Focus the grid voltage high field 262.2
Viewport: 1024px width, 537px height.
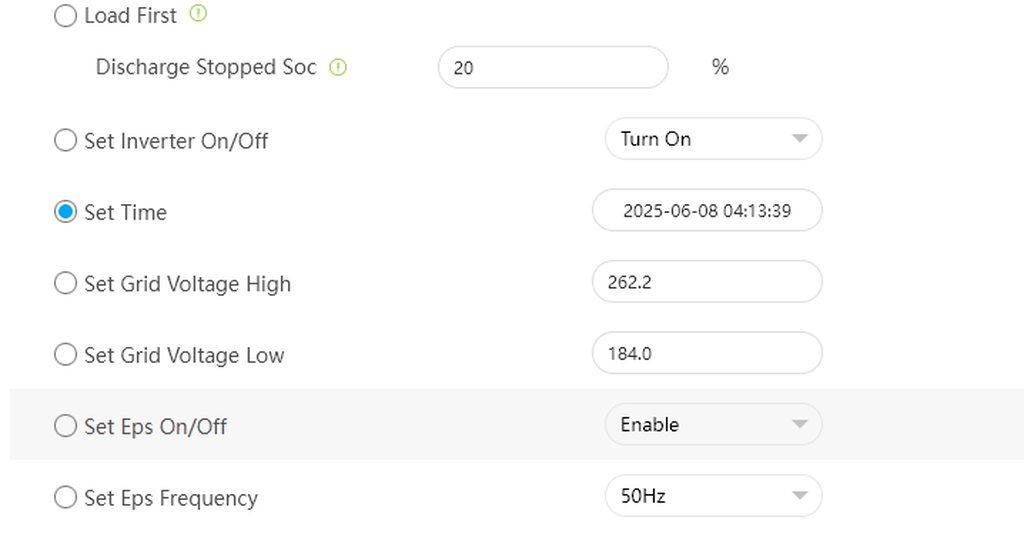707,282
